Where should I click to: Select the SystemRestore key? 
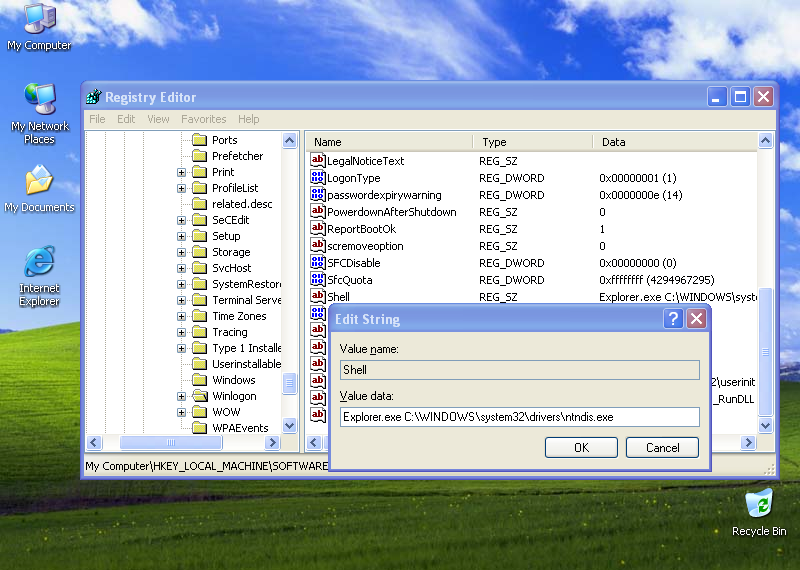[x=246, y=284]
